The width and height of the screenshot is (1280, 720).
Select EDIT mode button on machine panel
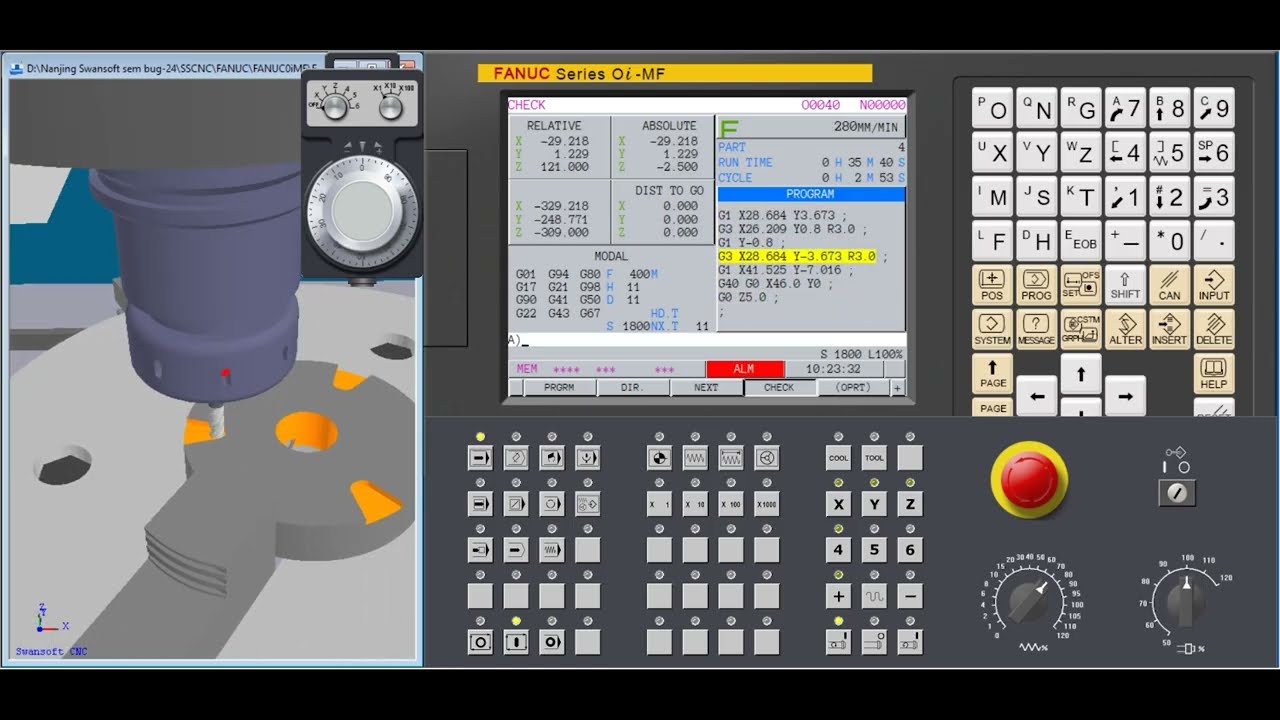[x=516, y=458]
